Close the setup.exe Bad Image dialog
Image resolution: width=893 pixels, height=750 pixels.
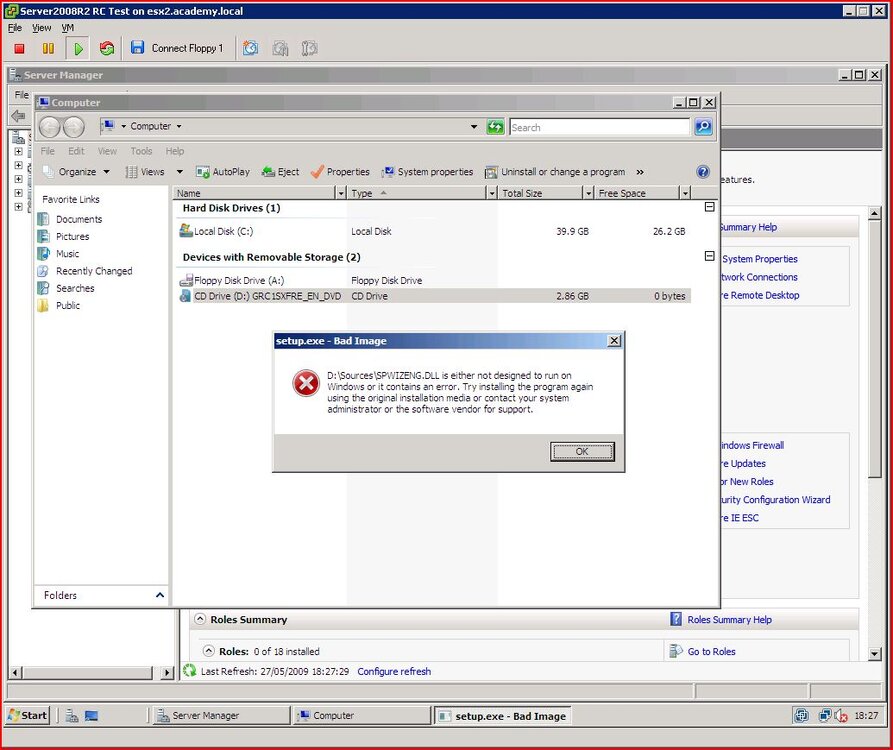pyautogui.click(x=614, y=341)
